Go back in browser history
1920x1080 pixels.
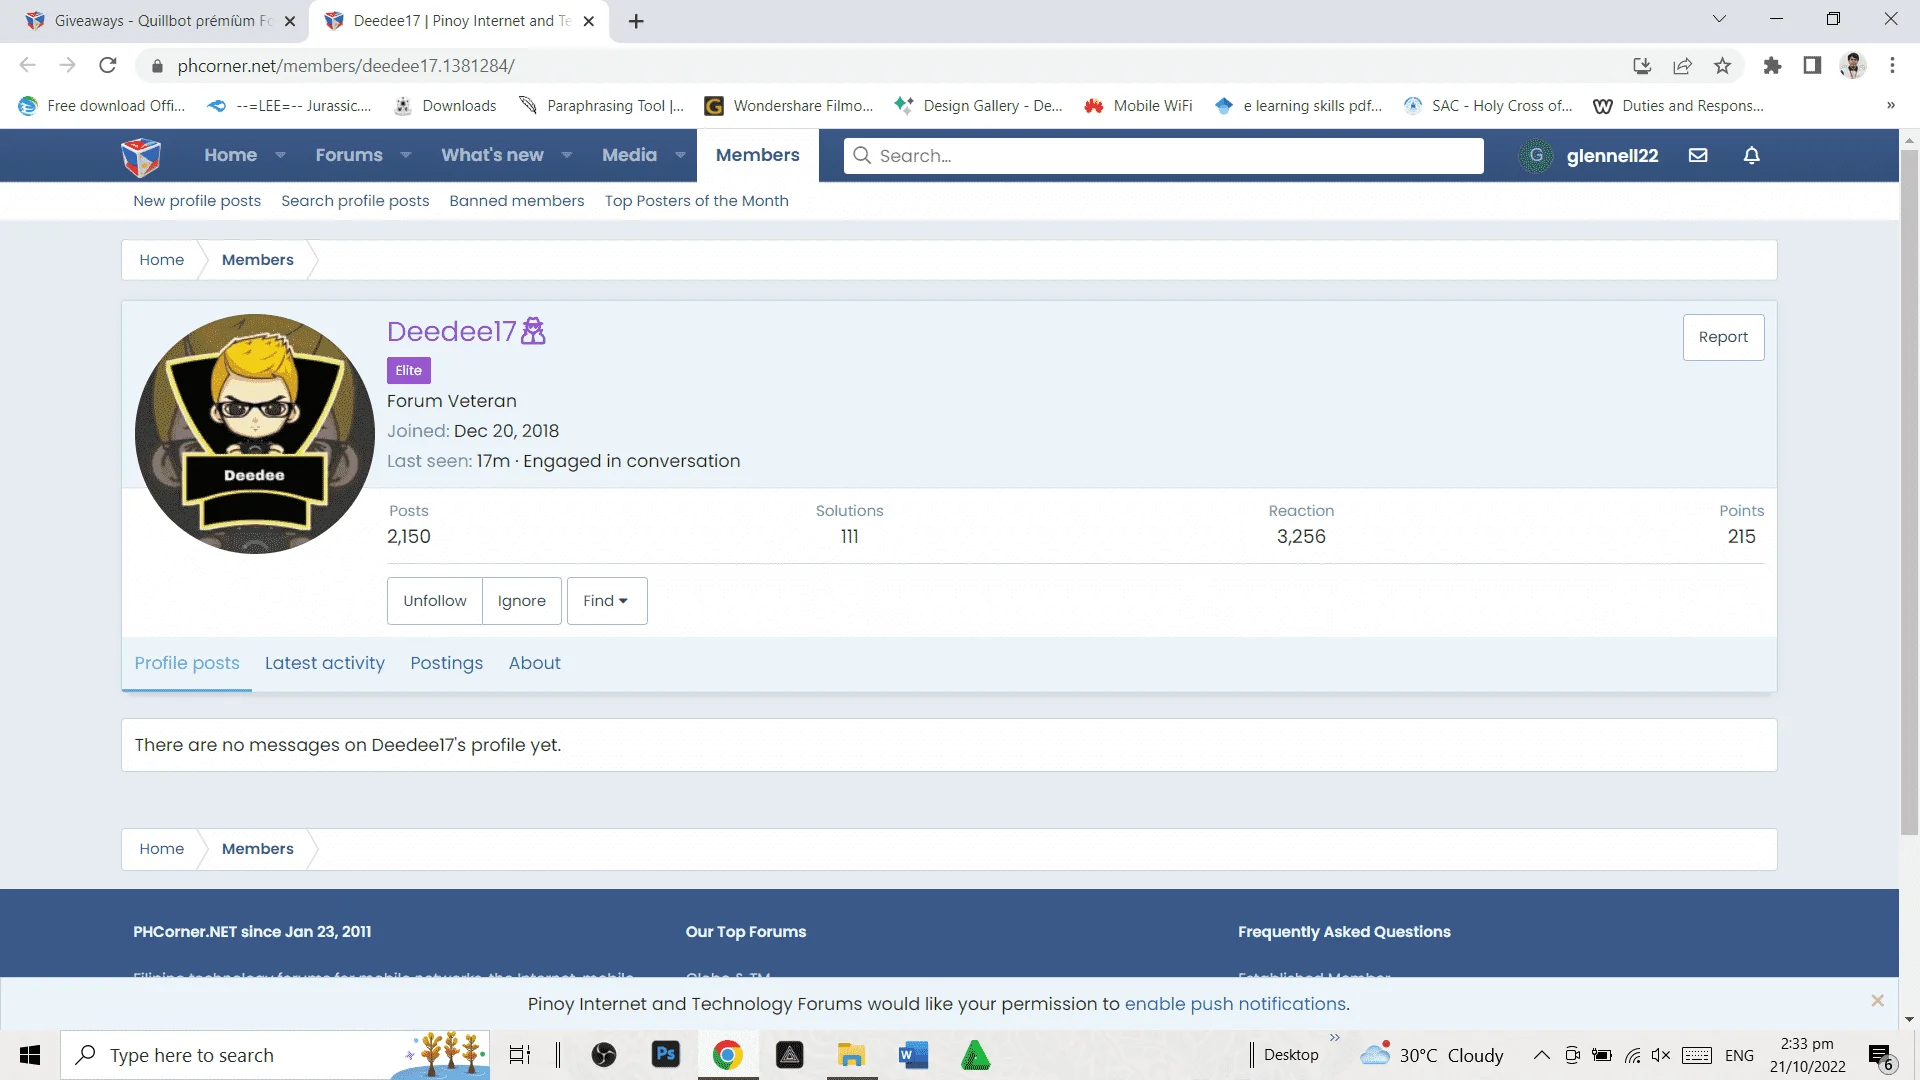coord(28,66)
